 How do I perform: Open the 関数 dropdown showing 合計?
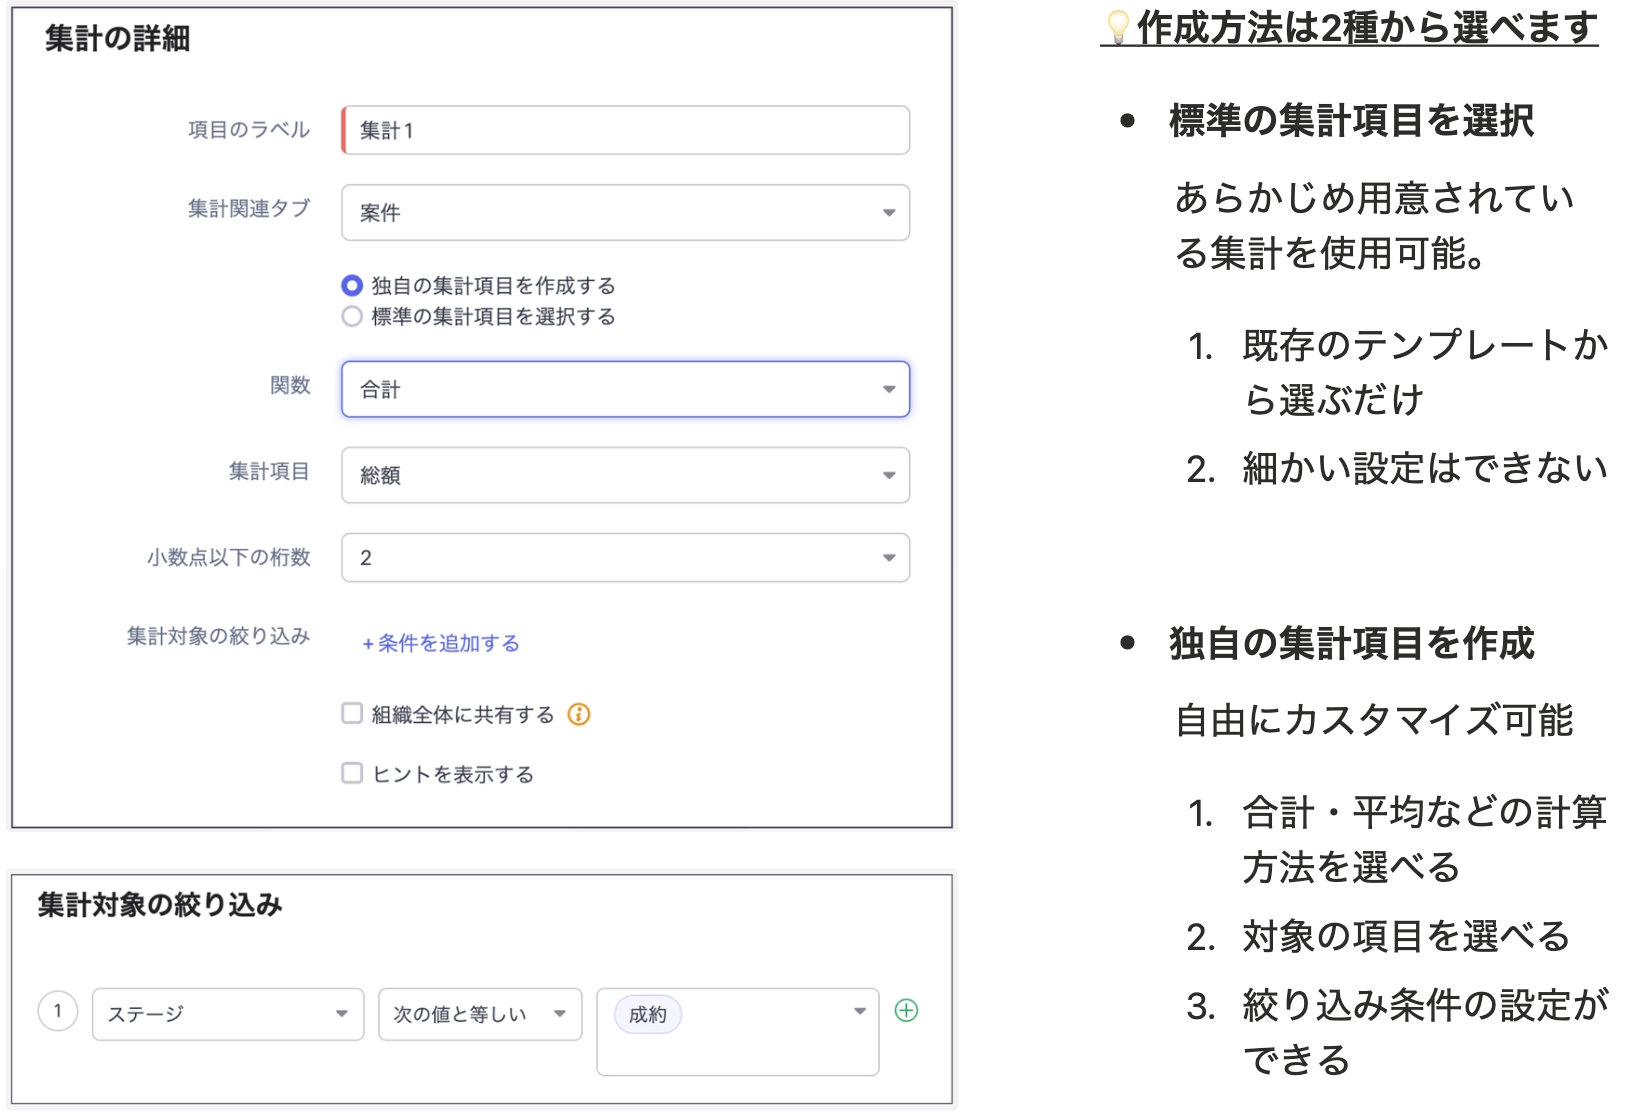625,389
